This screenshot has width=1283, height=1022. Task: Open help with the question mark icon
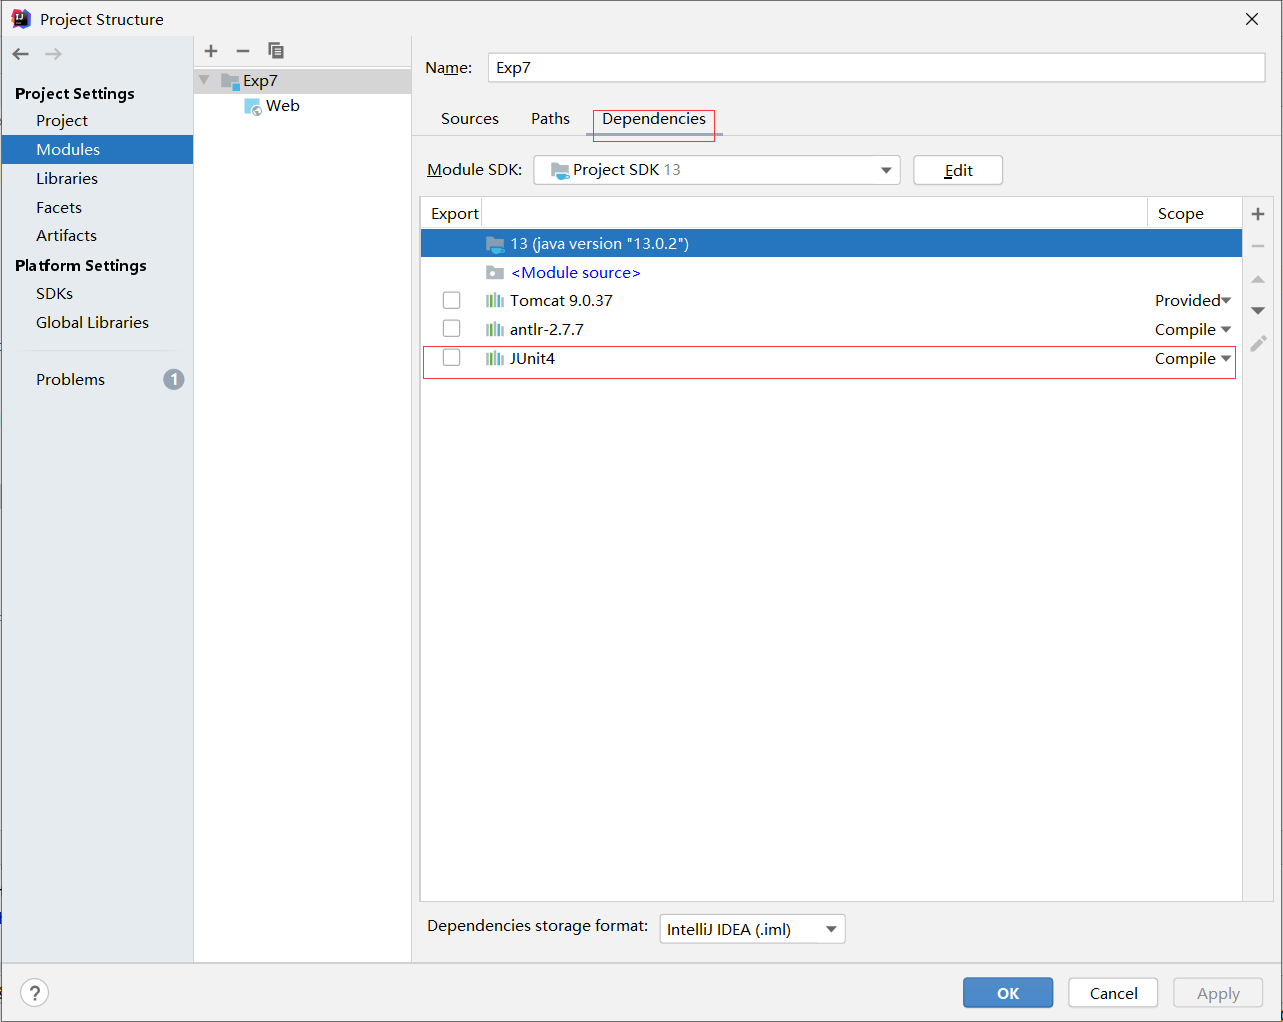(35, 993)
